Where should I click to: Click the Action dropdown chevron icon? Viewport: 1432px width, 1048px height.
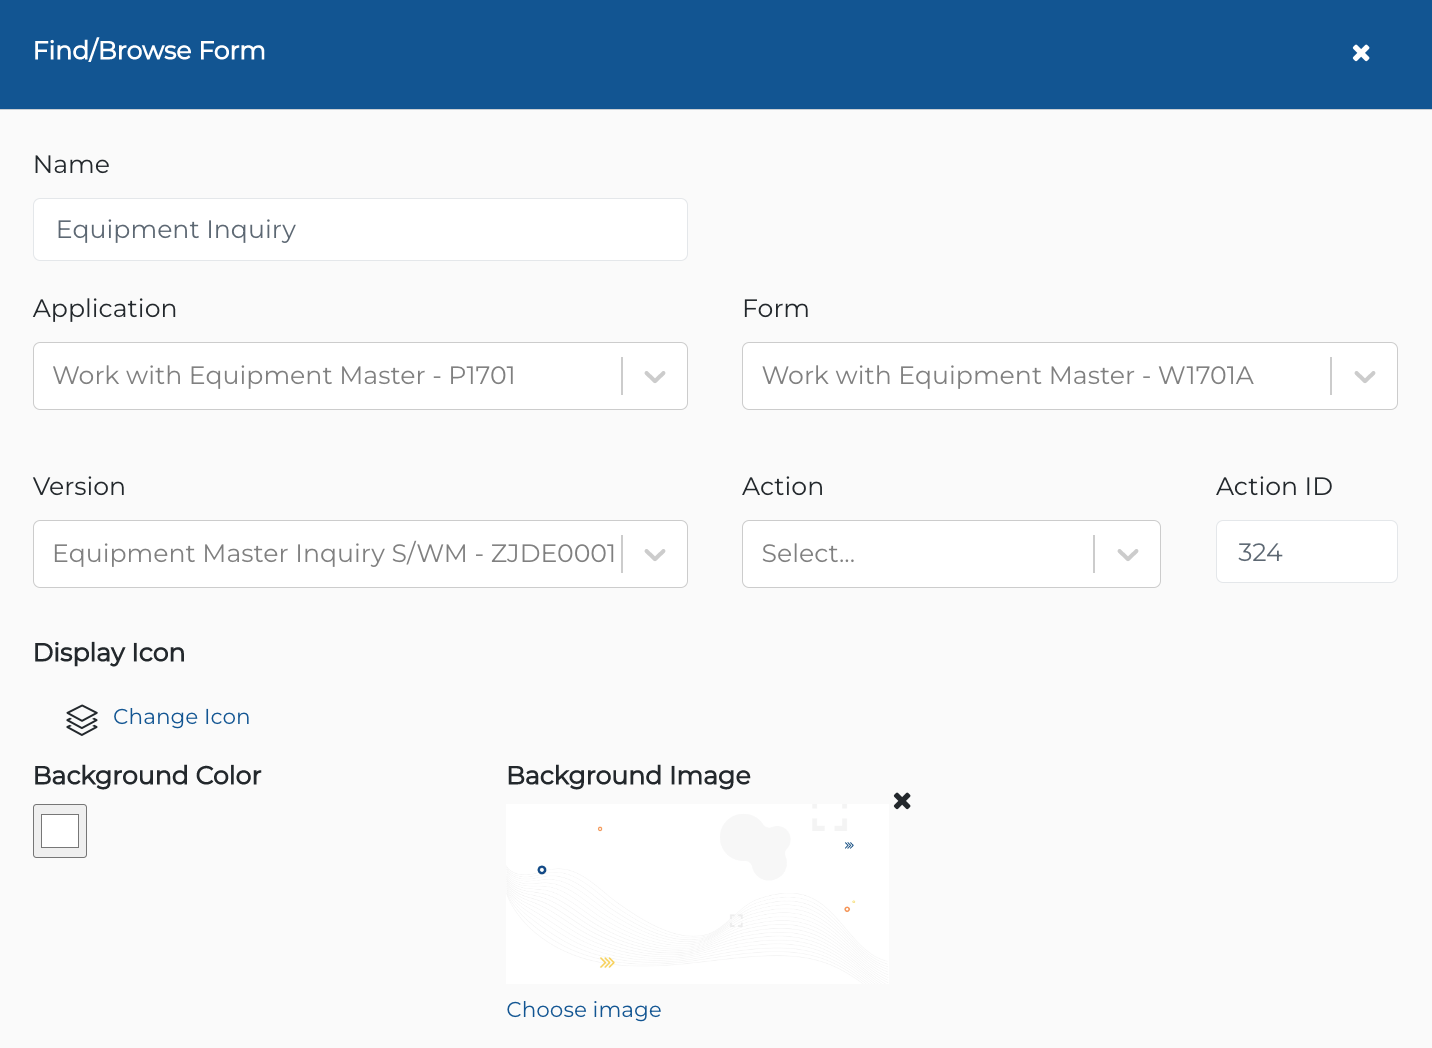coord(1128,554)
